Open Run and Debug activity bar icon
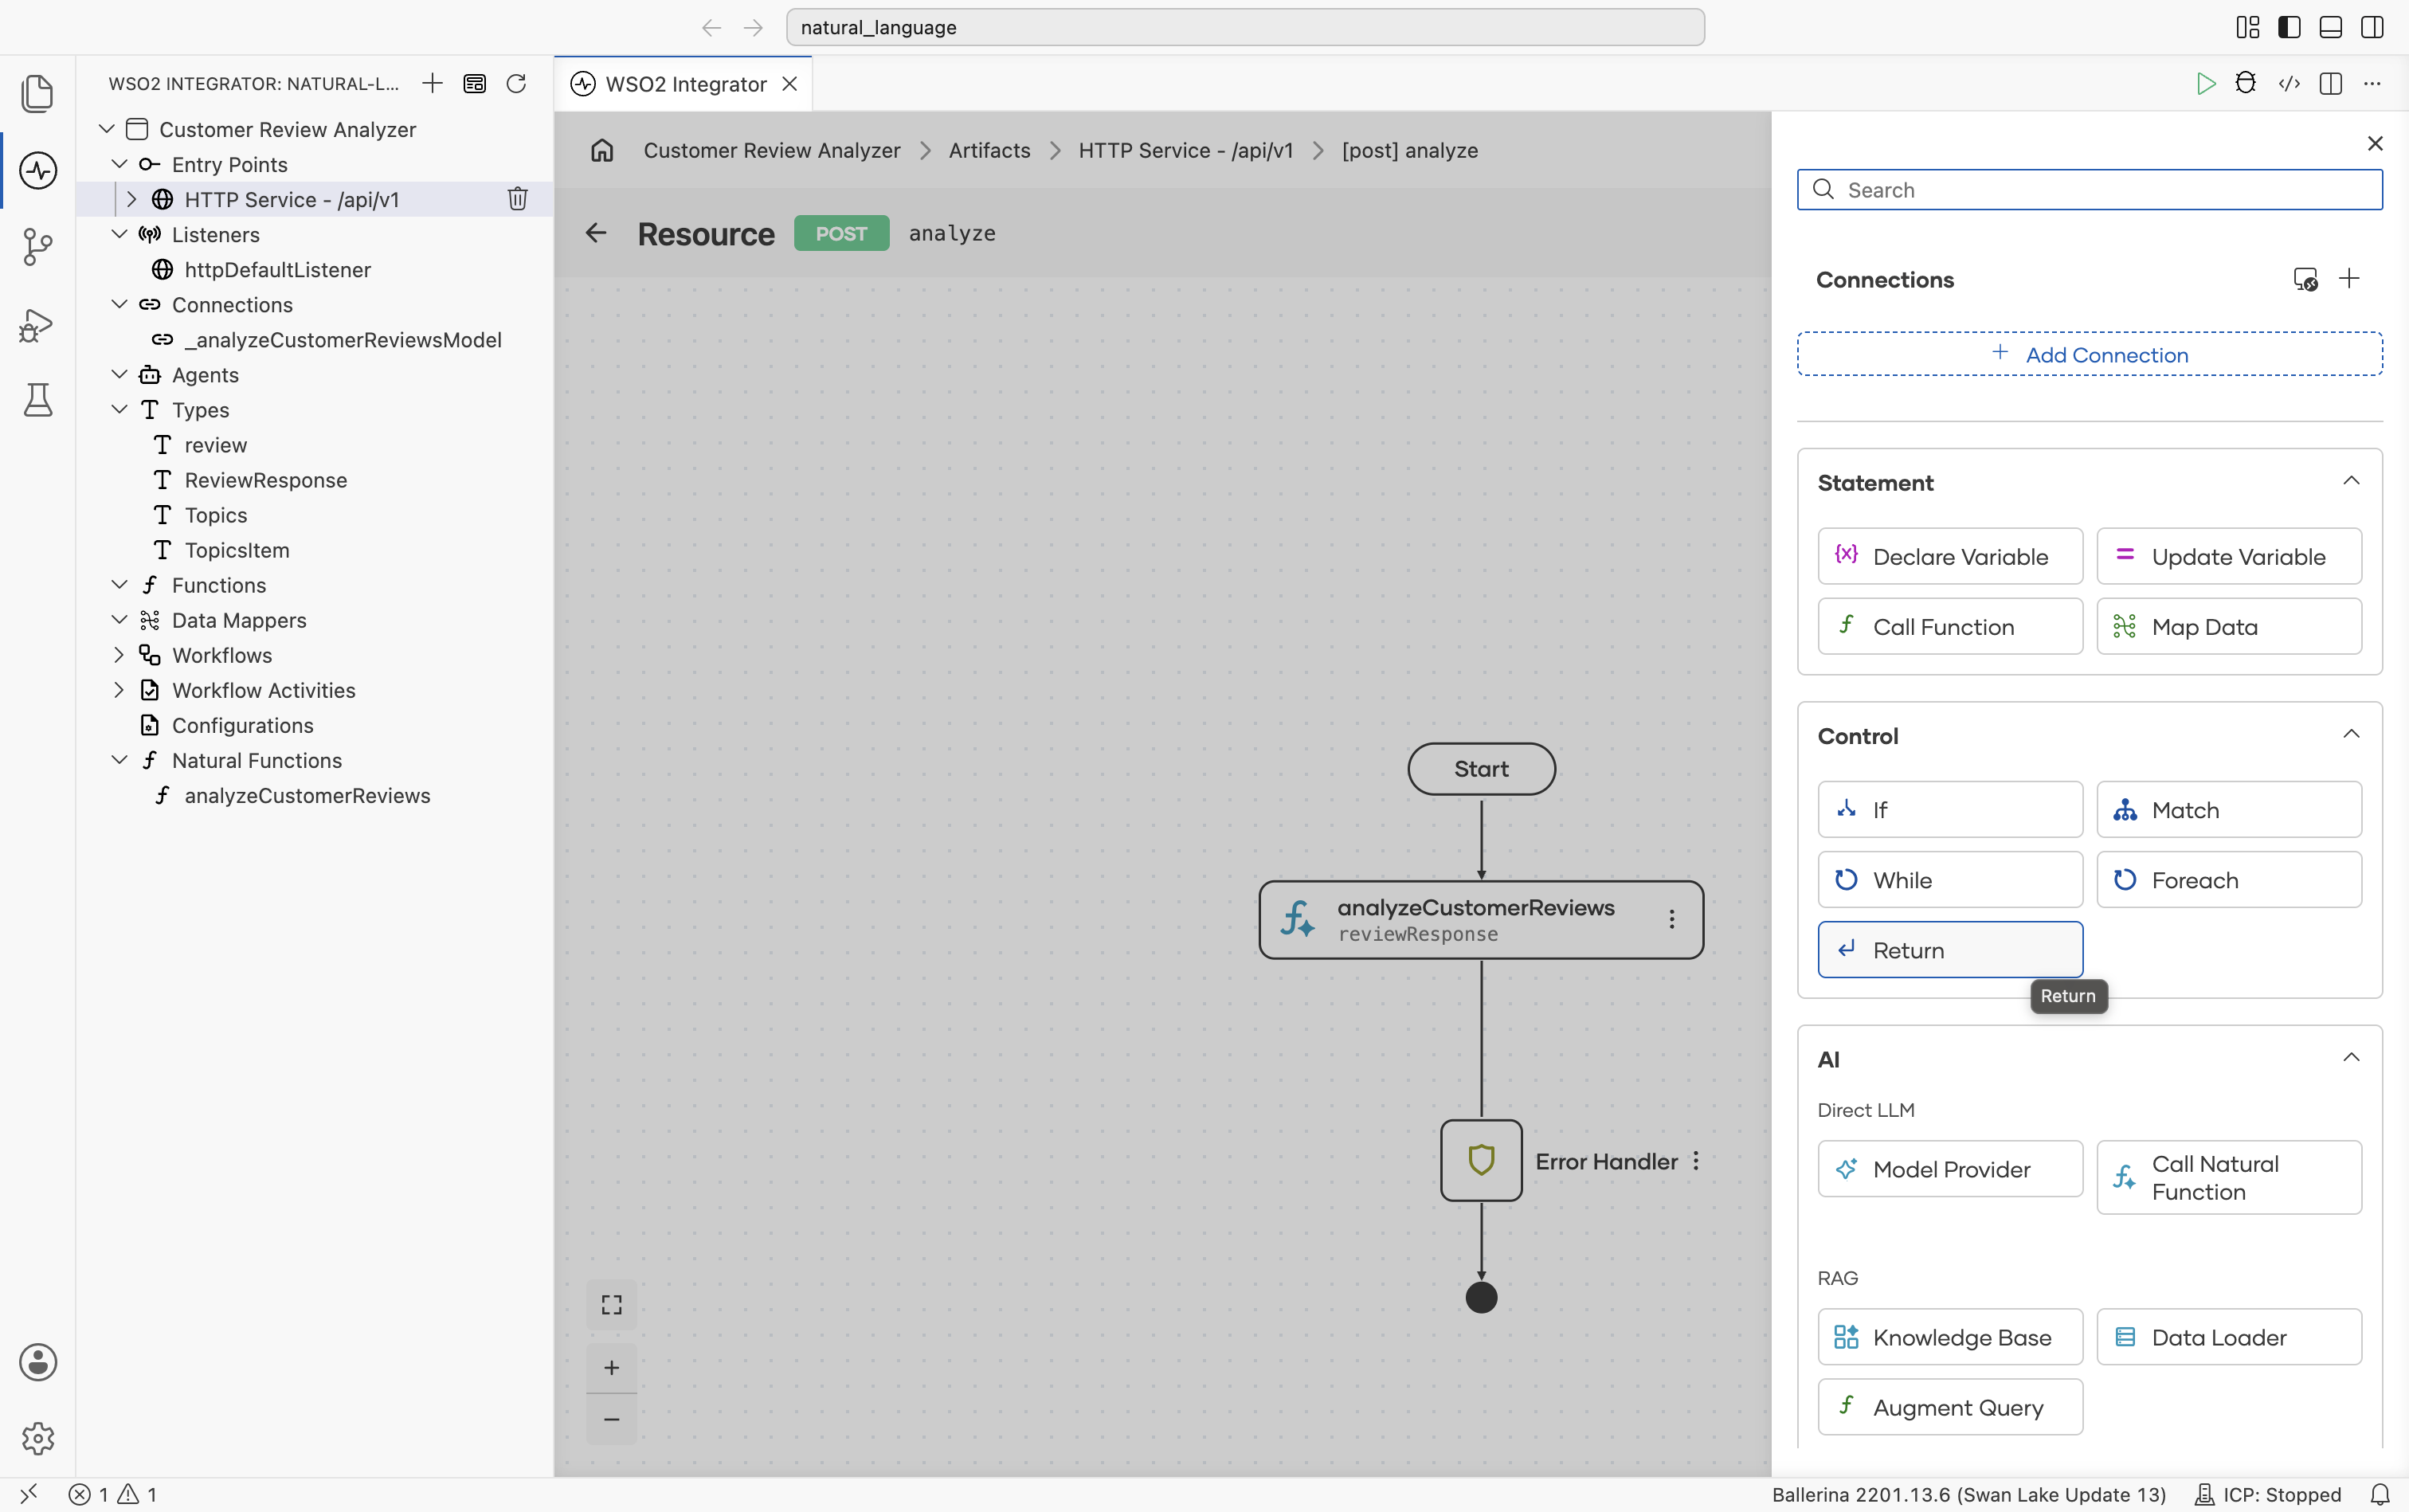This screenshot has width=2409, height=1512. coord(37,325)
